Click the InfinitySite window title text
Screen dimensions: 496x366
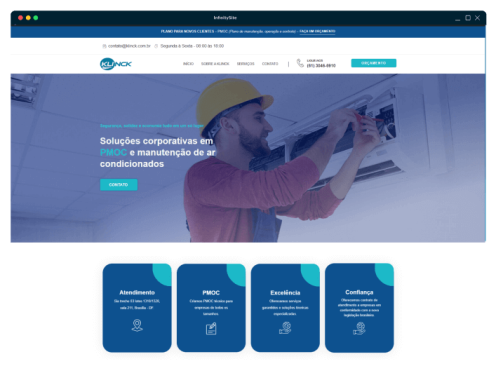pyautogui.click(x=225, y=18)
